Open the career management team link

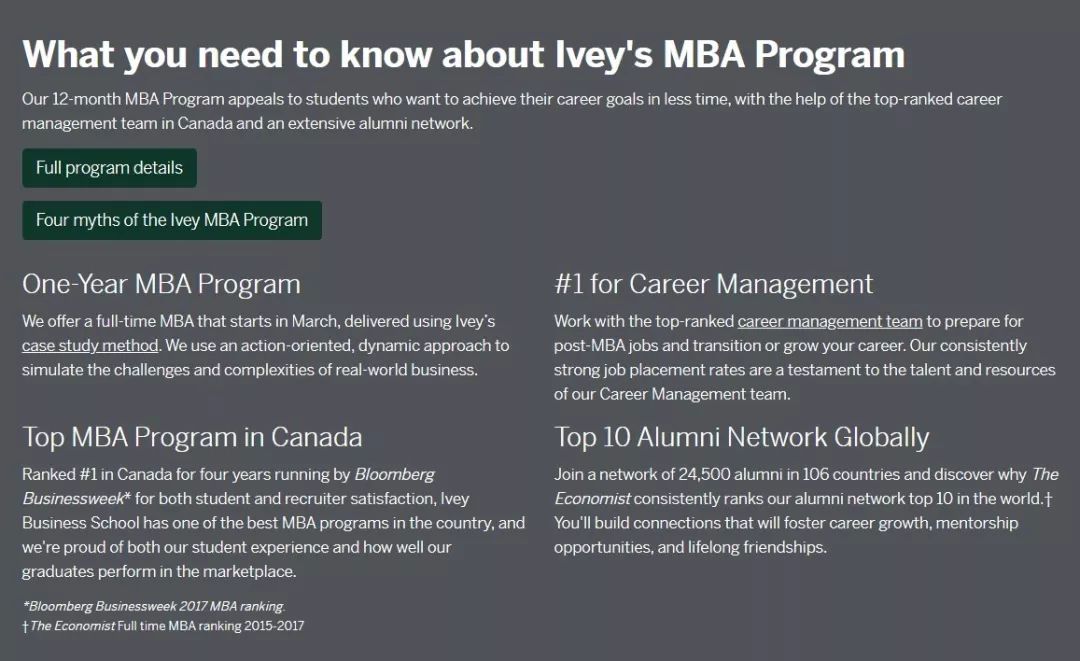829,322
